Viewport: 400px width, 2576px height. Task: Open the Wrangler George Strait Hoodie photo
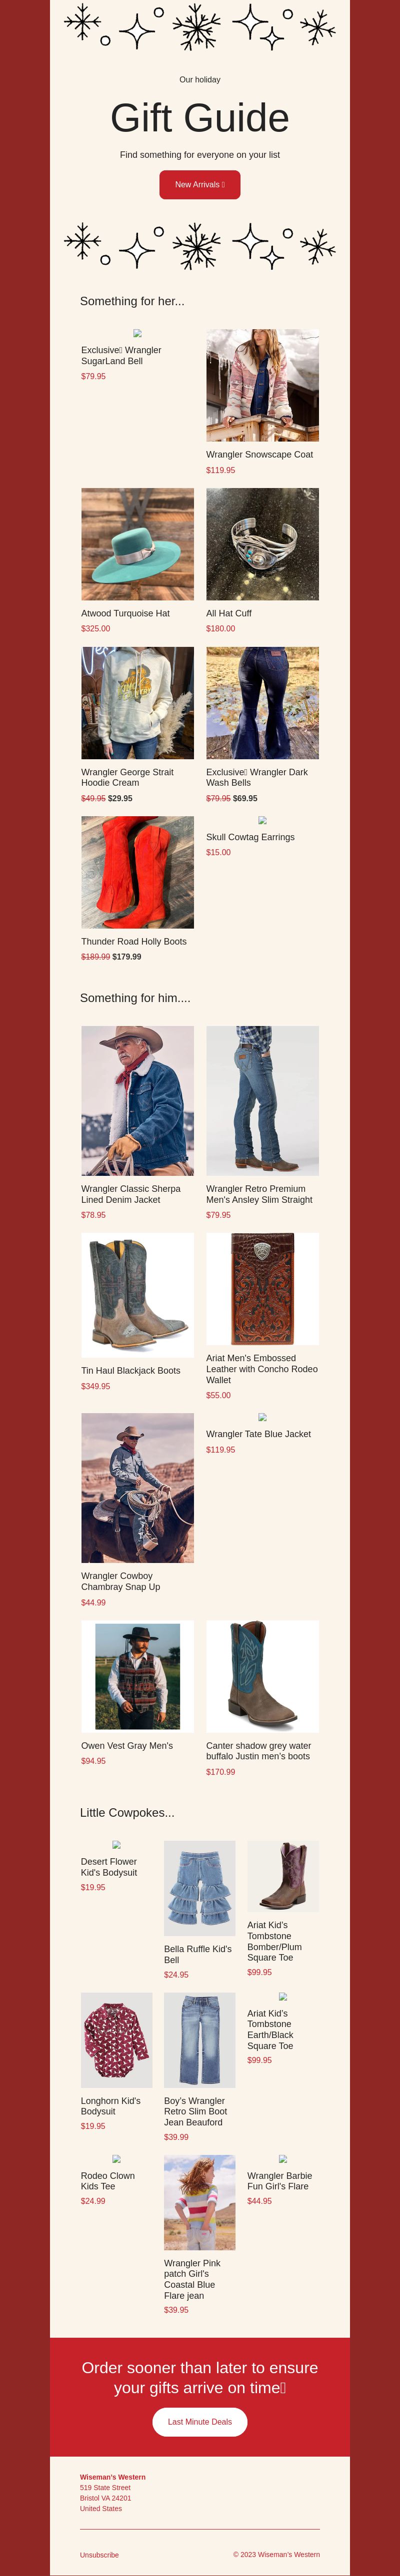(137, 703)
